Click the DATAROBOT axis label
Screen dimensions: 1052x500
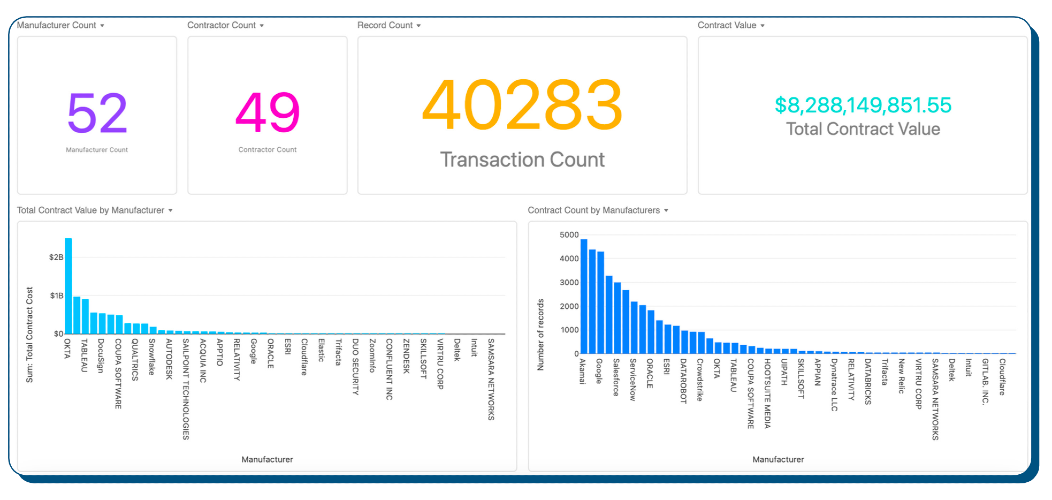683,382
